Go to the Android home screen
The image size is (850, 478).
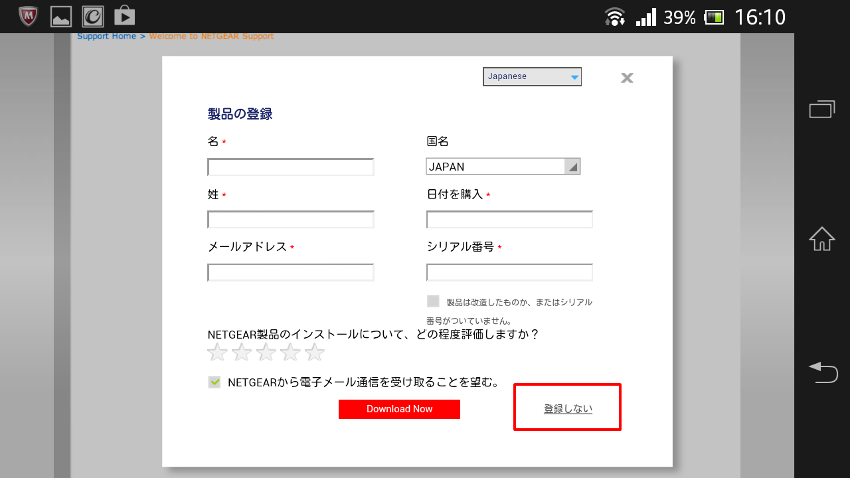(822, 239)
